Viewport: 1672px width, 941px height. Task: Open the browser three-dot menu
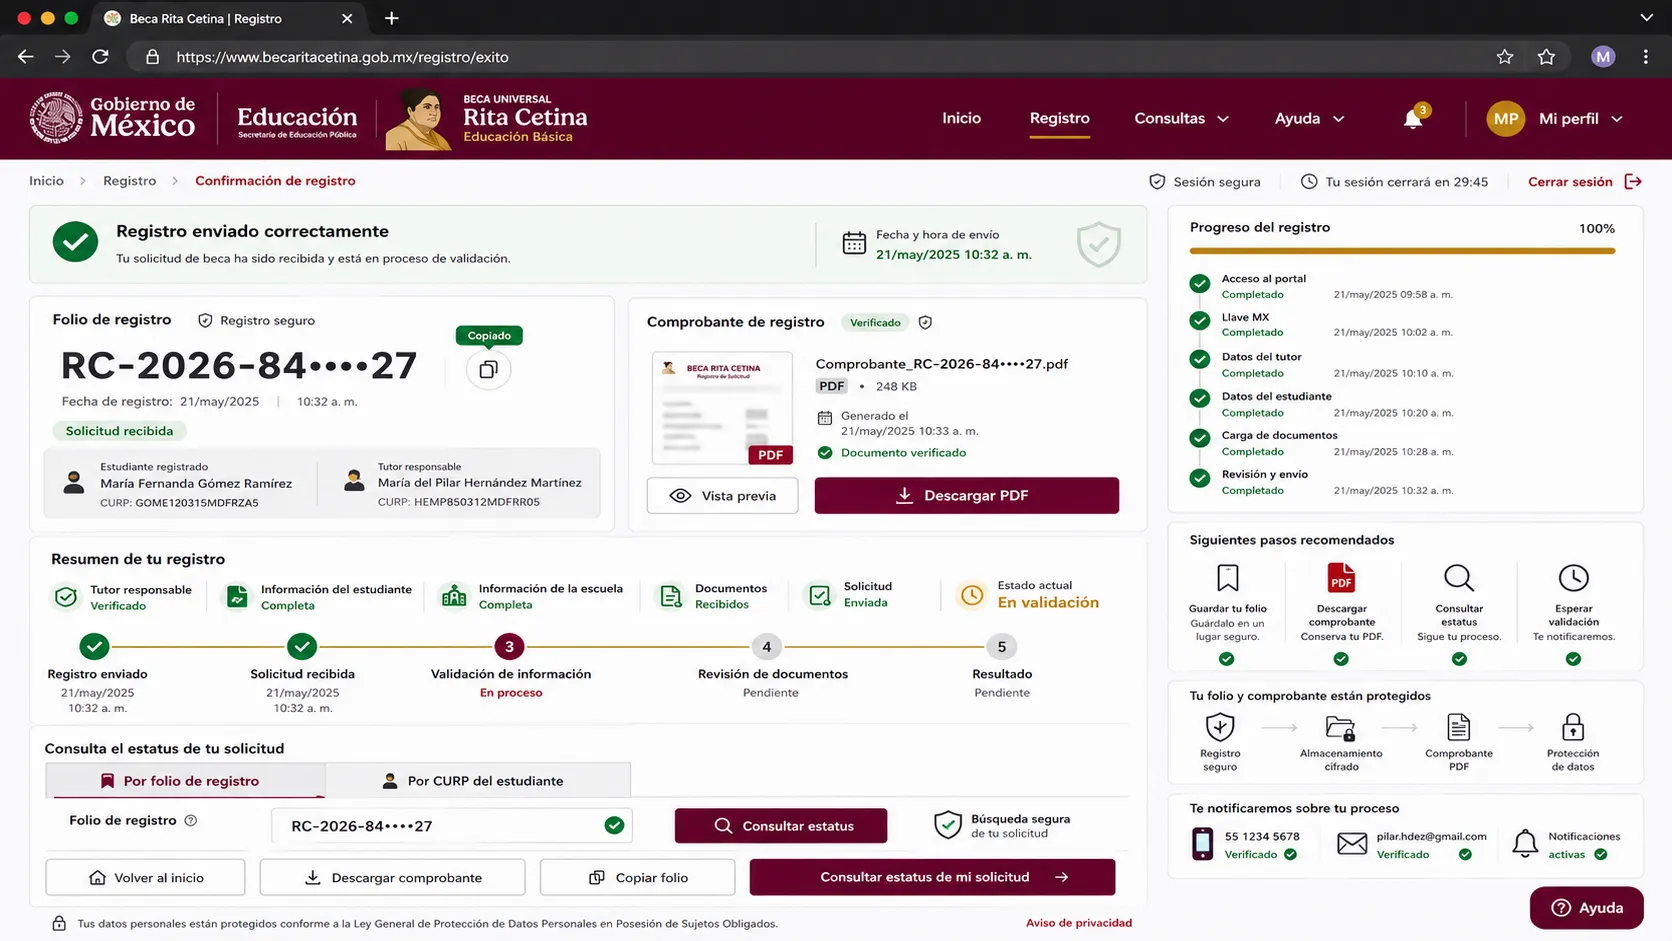[1645, 57]
